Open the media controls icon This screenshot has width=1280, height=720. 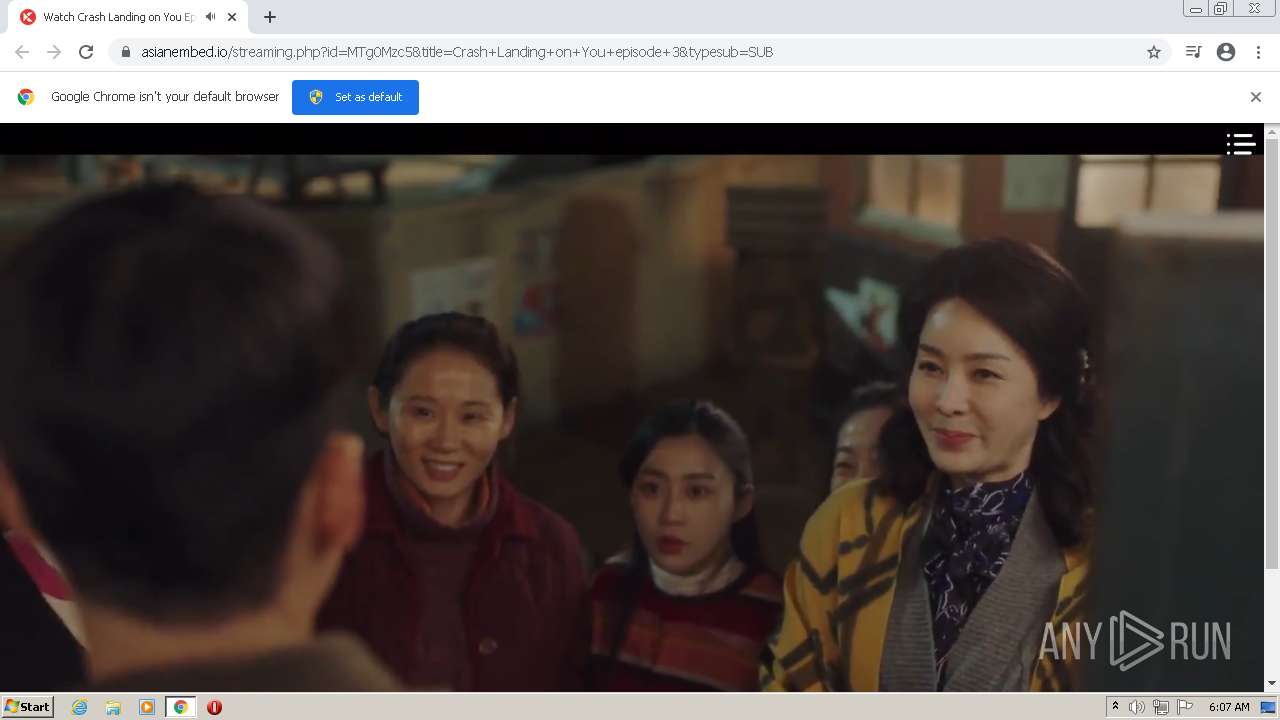click(x=1193, y=52)
